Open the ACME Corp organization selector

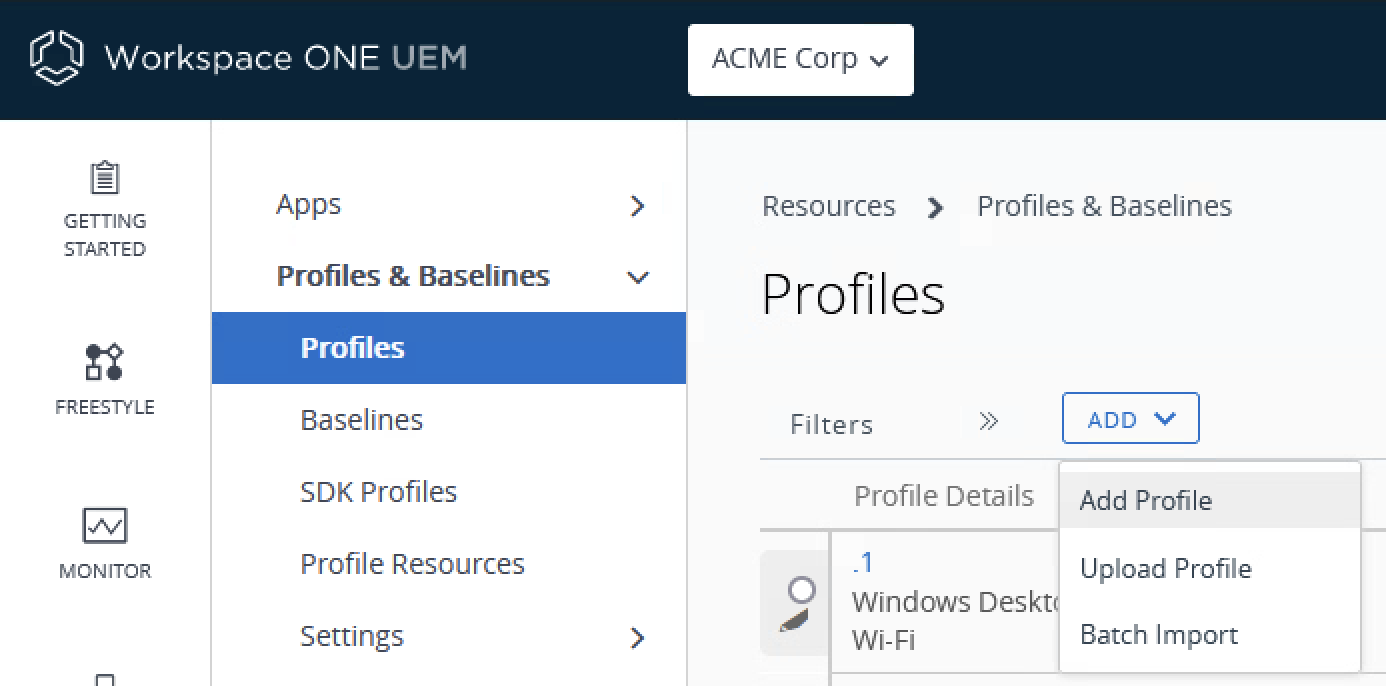click(x=800, y=59)
